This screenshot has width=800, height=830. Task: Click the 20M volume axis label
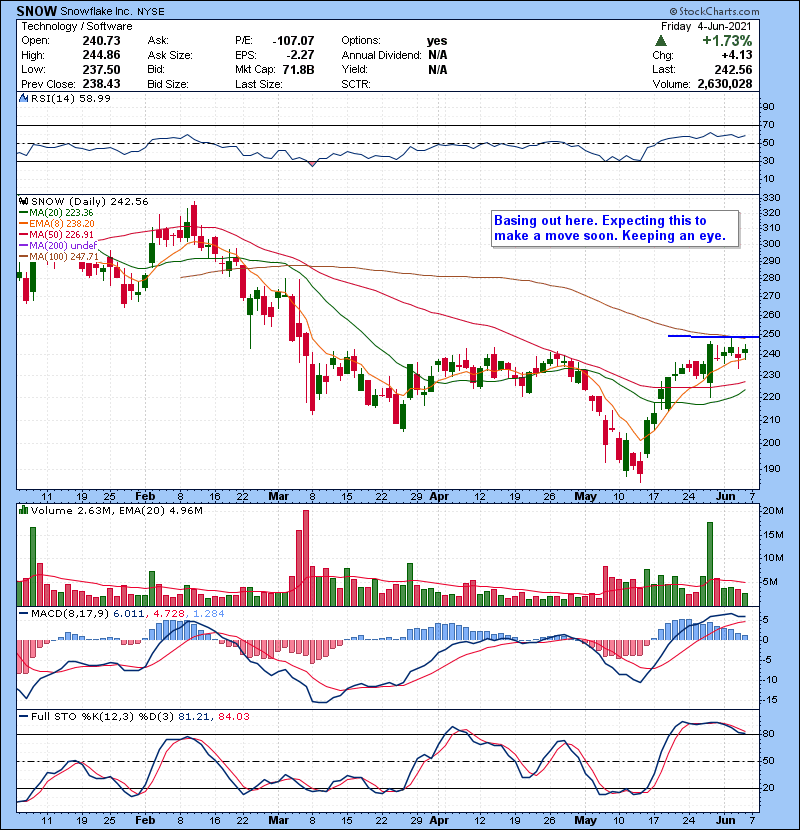773,511
